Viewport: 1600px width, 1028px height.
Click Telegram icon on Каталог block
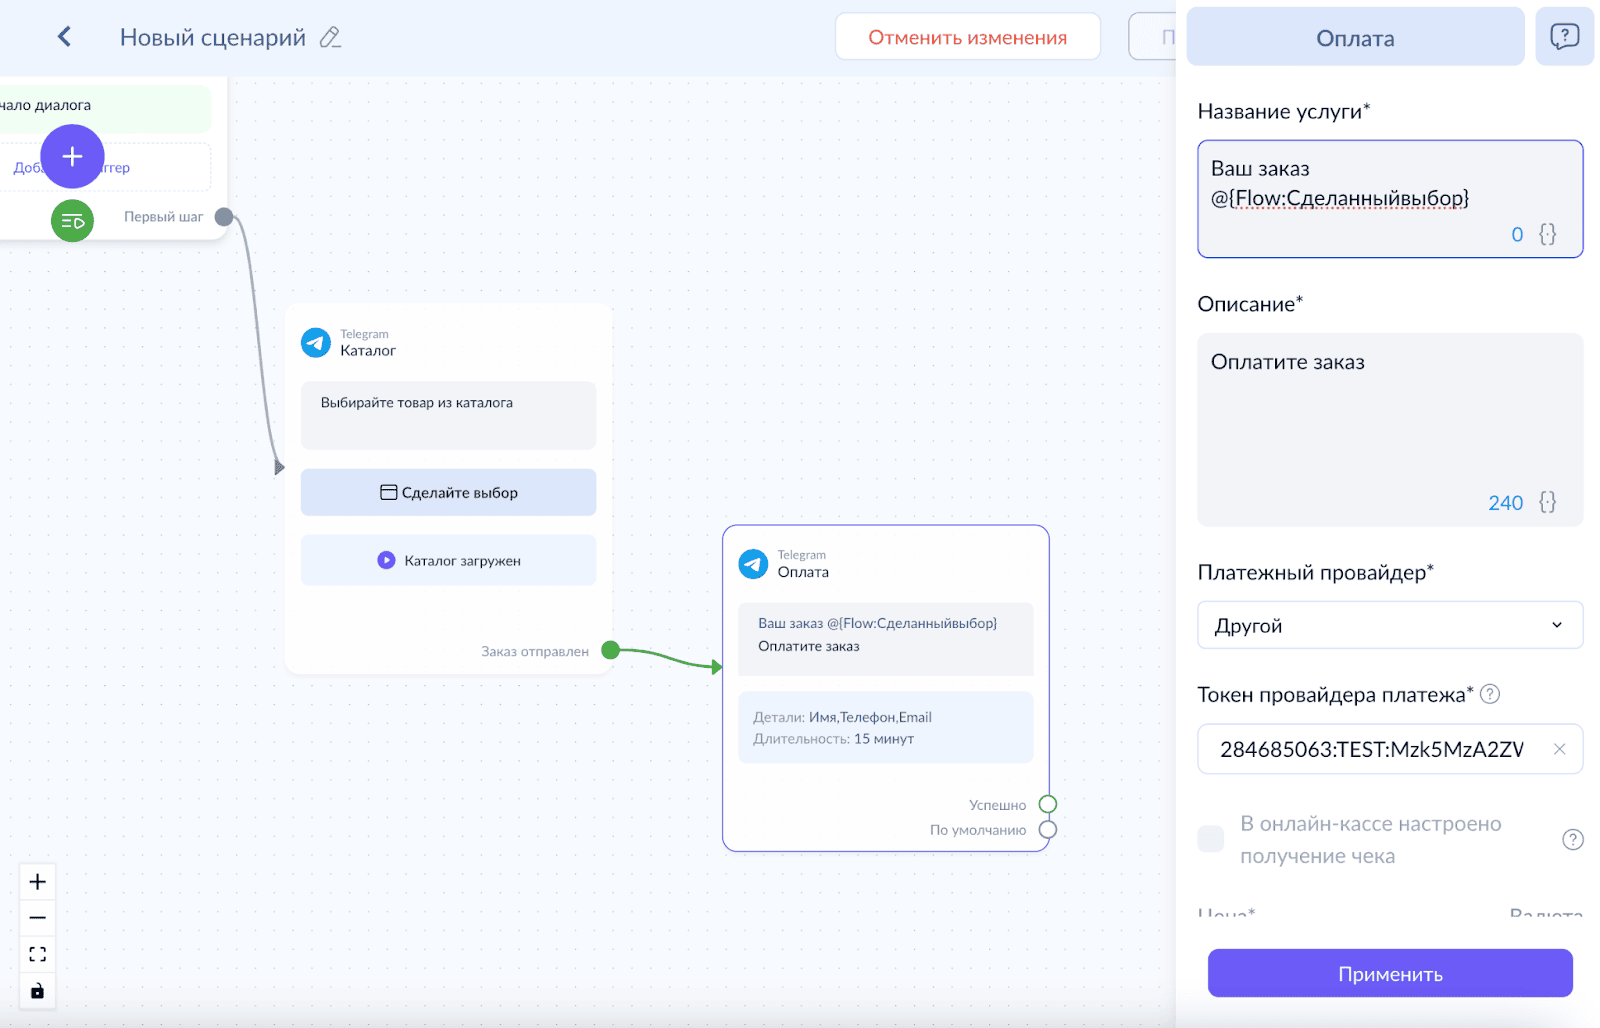pos(316,343)
